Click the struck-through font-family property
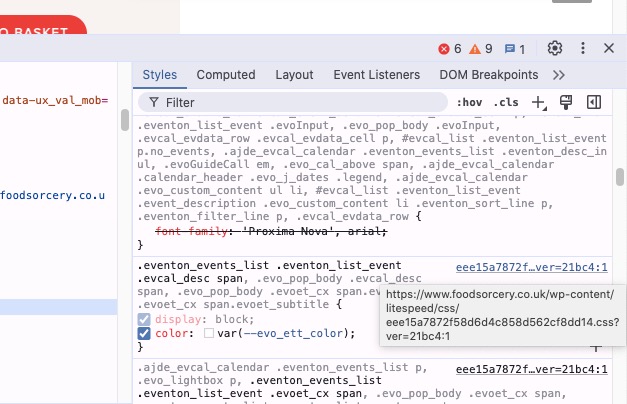Viewport: 627px width, 404px height. point(191,231)
